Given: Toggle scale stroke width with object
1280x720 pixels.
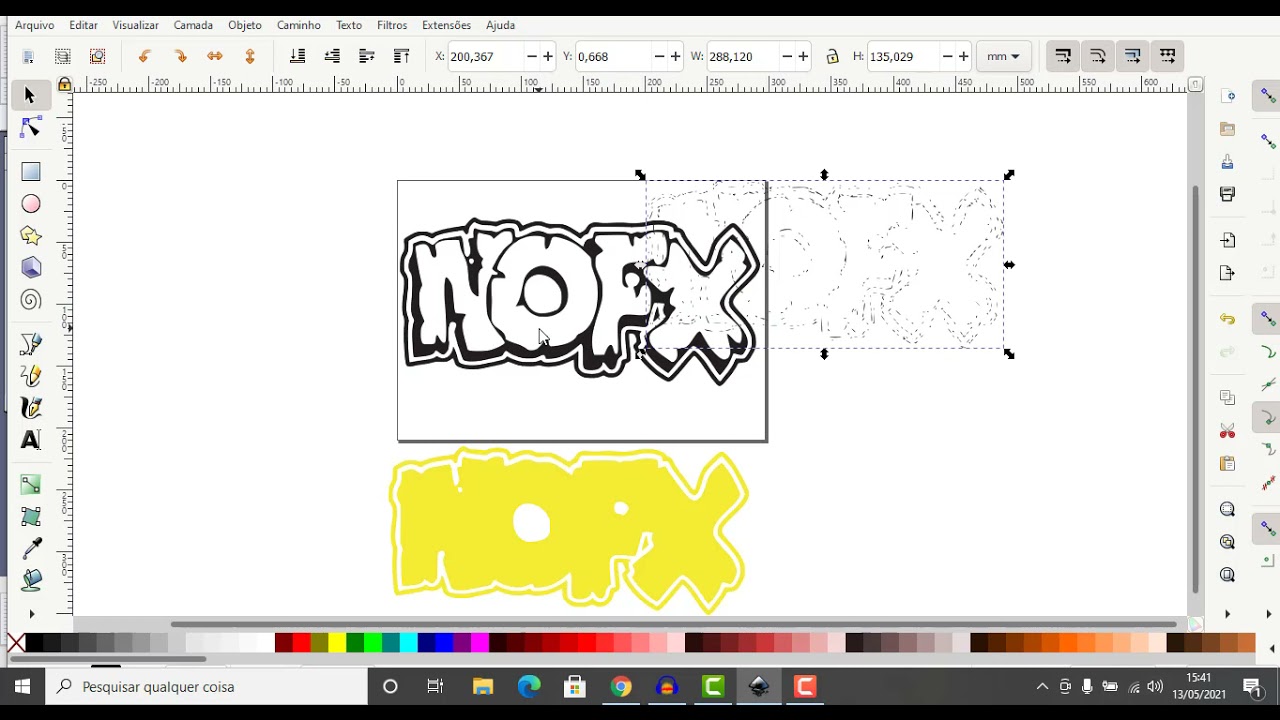Looking at the screenshot, I should pos(1063,56).
